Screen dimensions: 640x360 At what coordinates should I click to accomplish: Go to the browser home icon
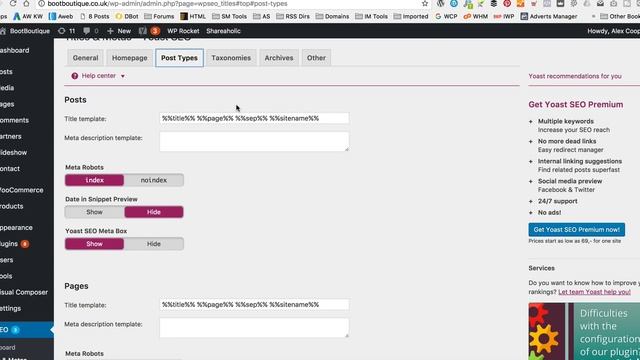coord(26,3)
